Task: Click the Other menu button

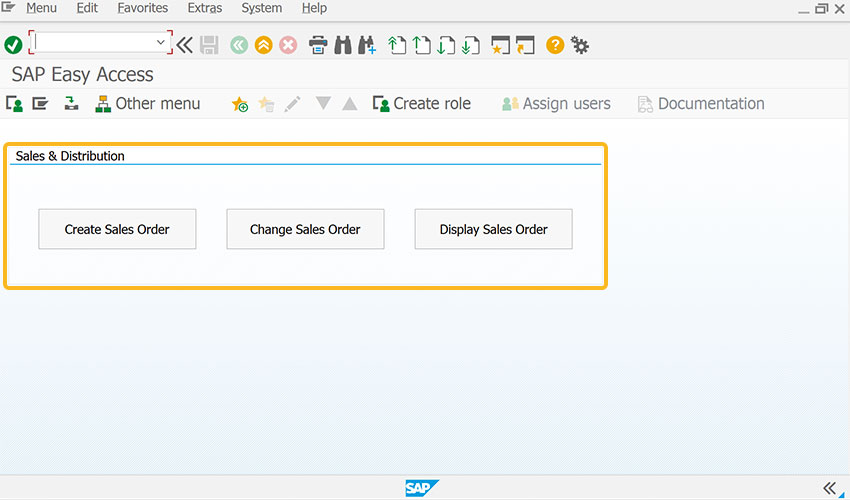Action: (147, 104)
